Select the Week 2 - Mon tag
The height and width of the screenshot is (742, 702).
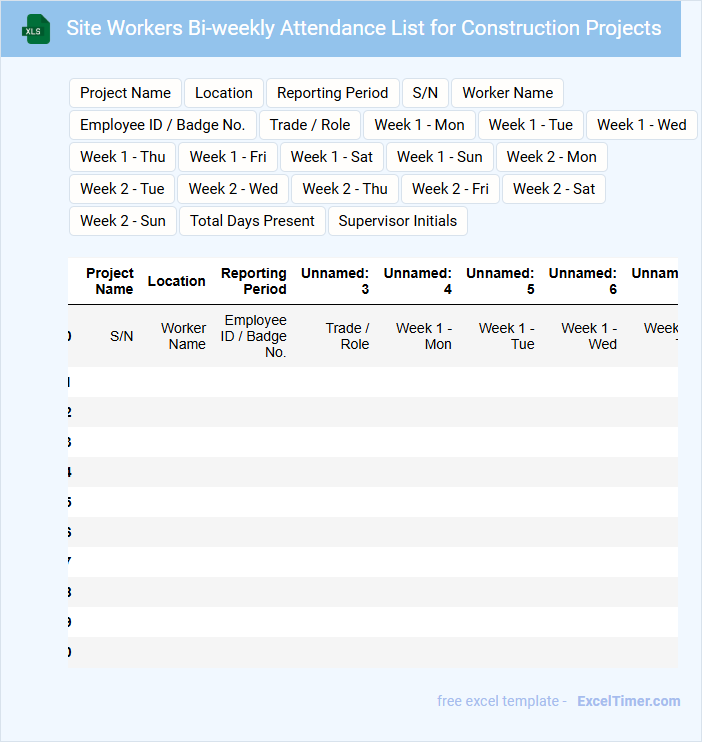(x=551, y=157)
